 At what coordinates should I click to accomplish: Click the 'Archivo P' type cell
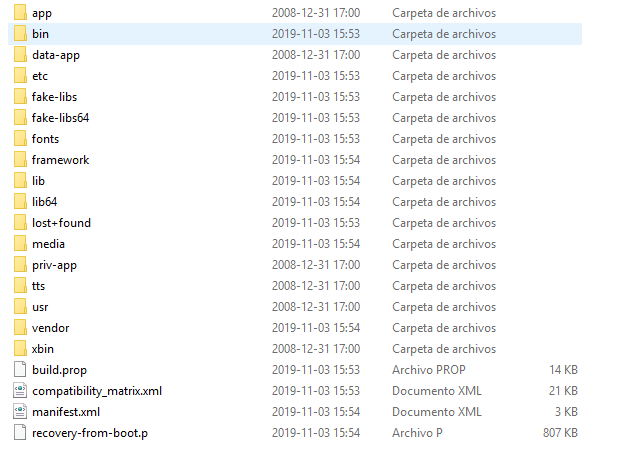(417, 433)
